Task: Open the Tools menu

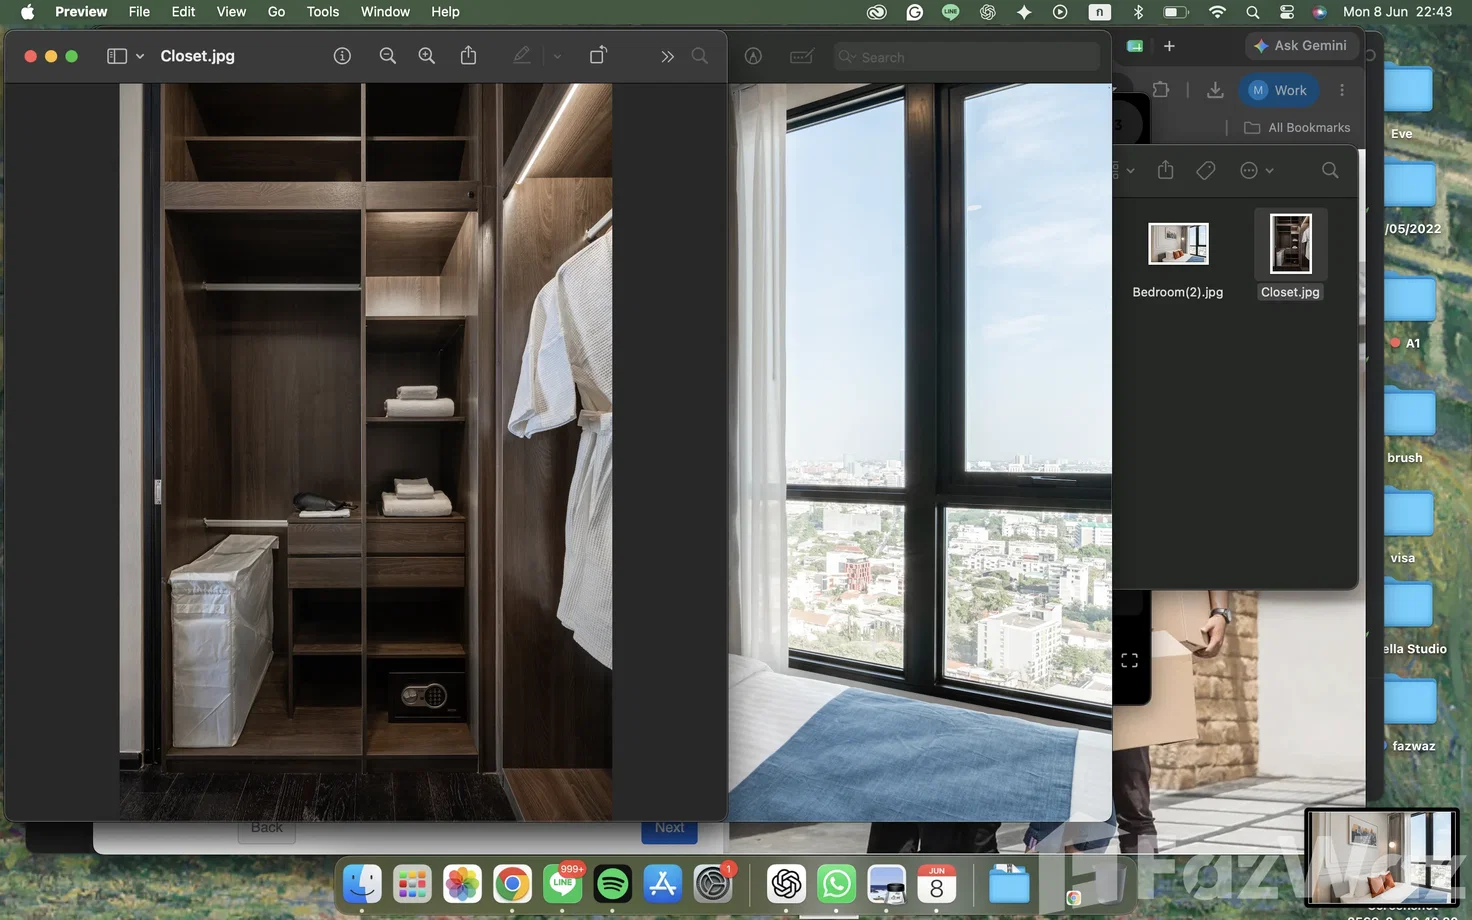Action: [x=322, y=12]
